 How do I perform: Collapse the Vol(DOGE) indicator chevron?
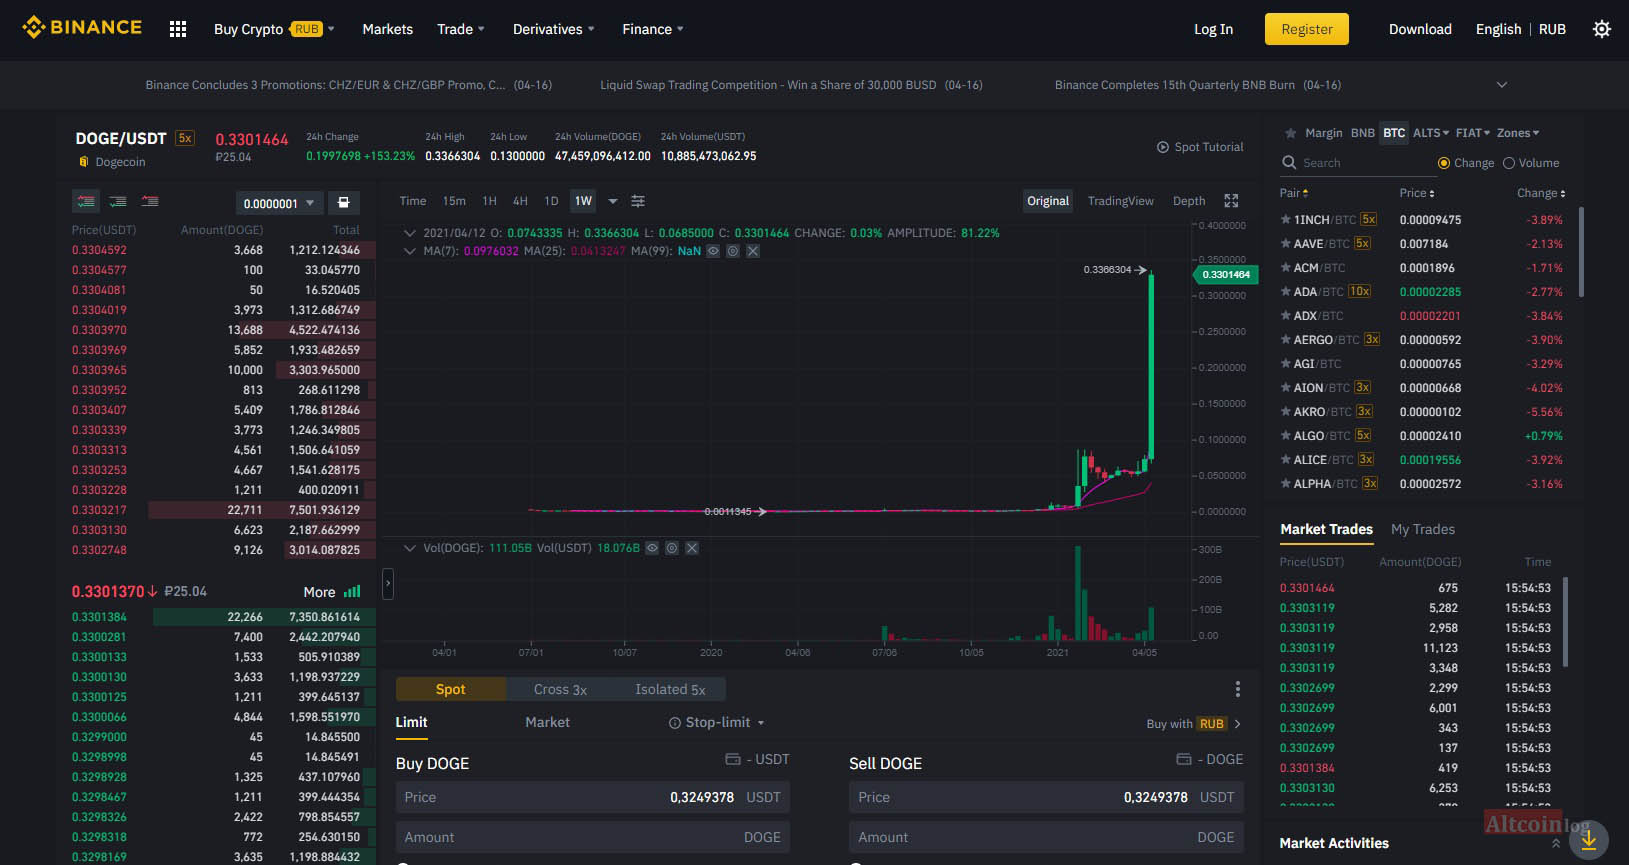409,548
